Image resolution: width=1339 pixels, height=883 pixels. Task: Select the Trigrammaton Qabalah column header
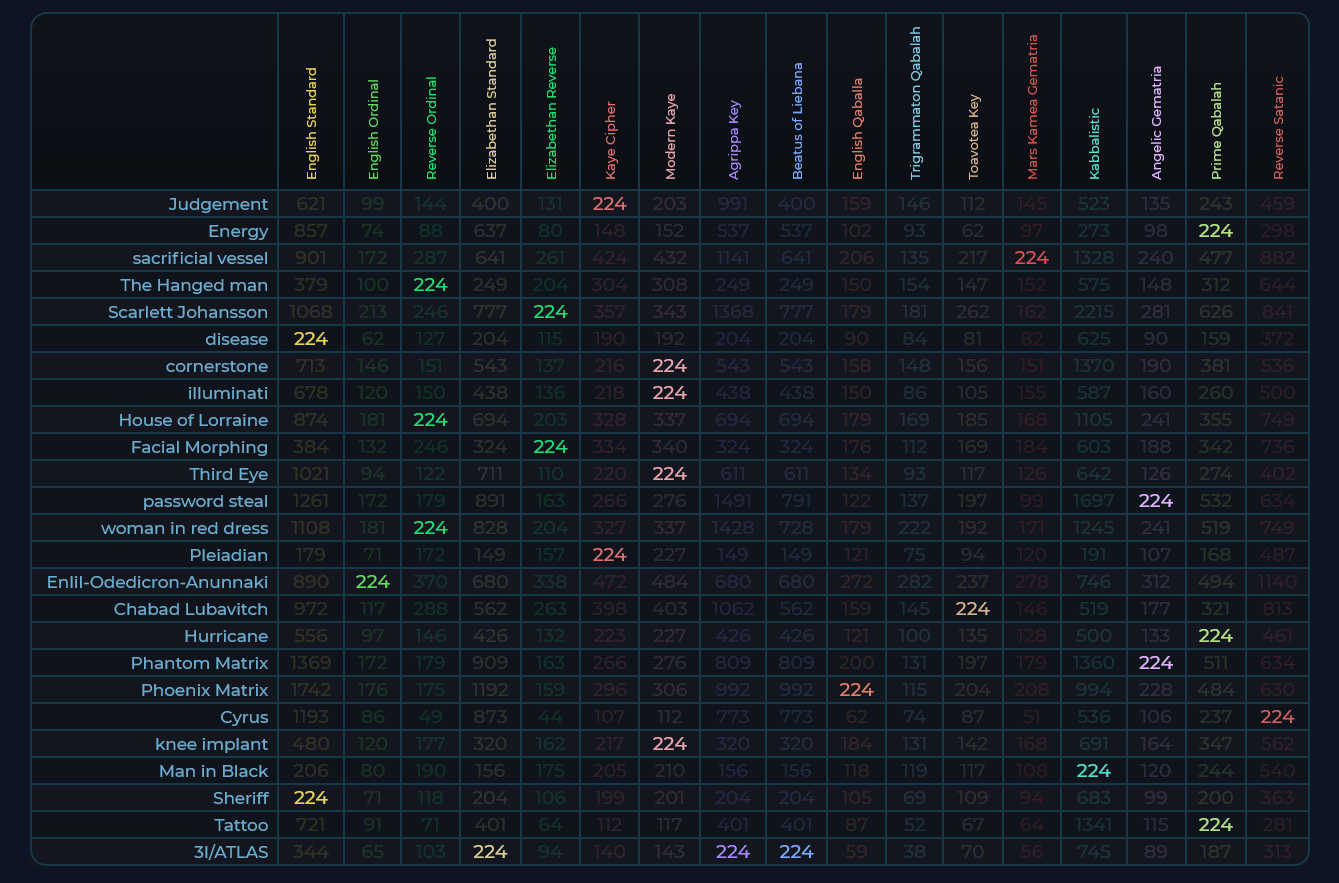click(916, 104)
